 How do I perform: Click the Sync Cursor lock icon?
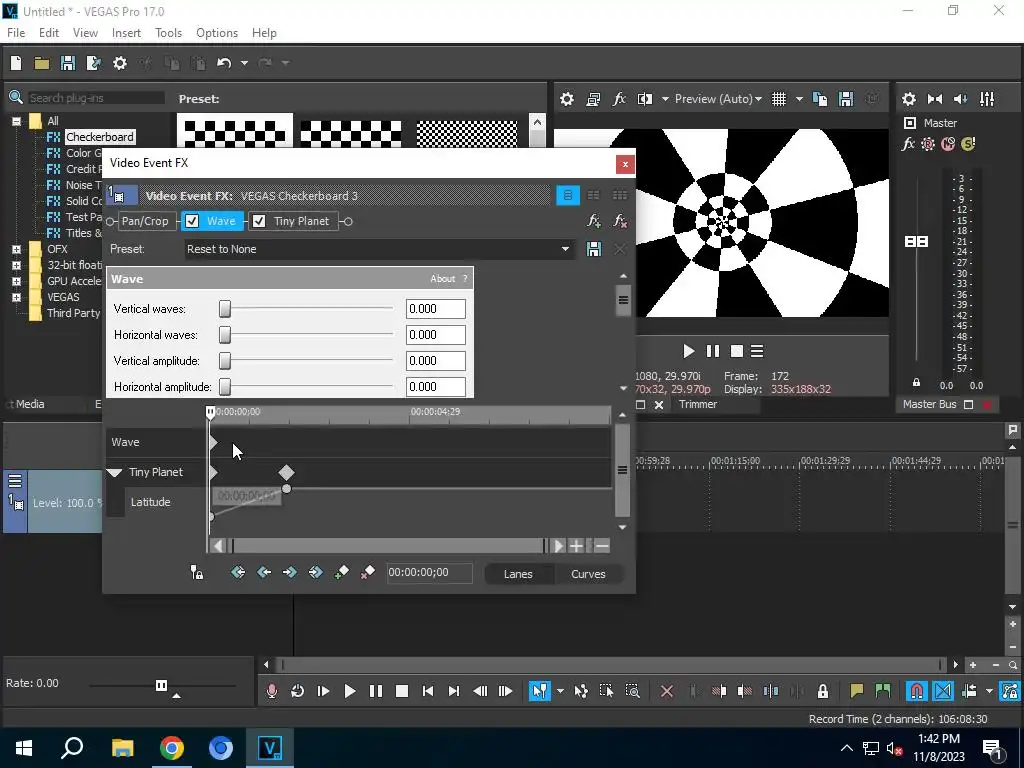(197, 573)
